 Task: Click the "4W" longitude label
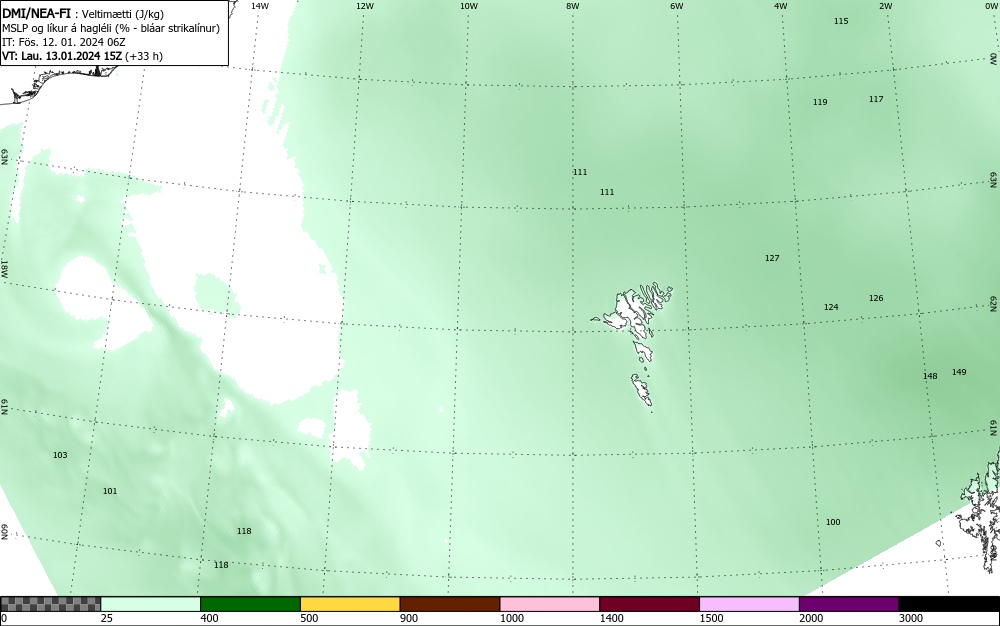[x=781, y=6]
